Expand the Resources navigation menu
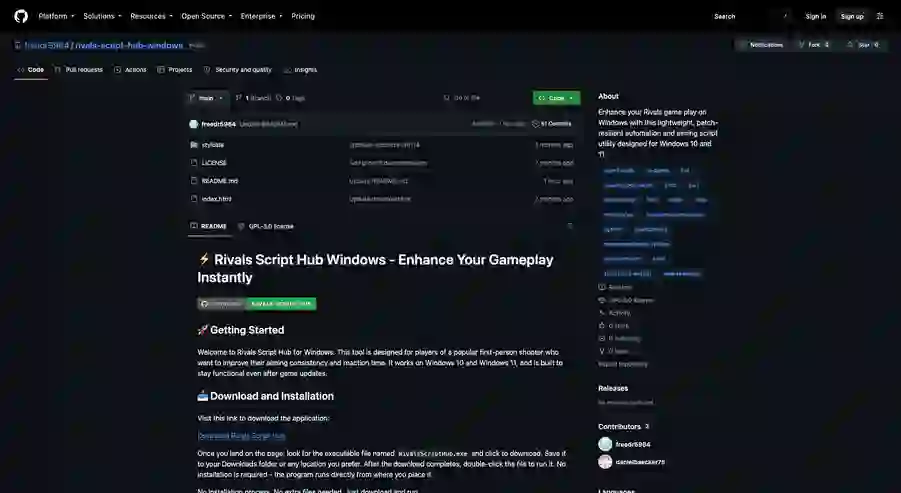The width and height of the screenshot is (901, 493). 151,16
